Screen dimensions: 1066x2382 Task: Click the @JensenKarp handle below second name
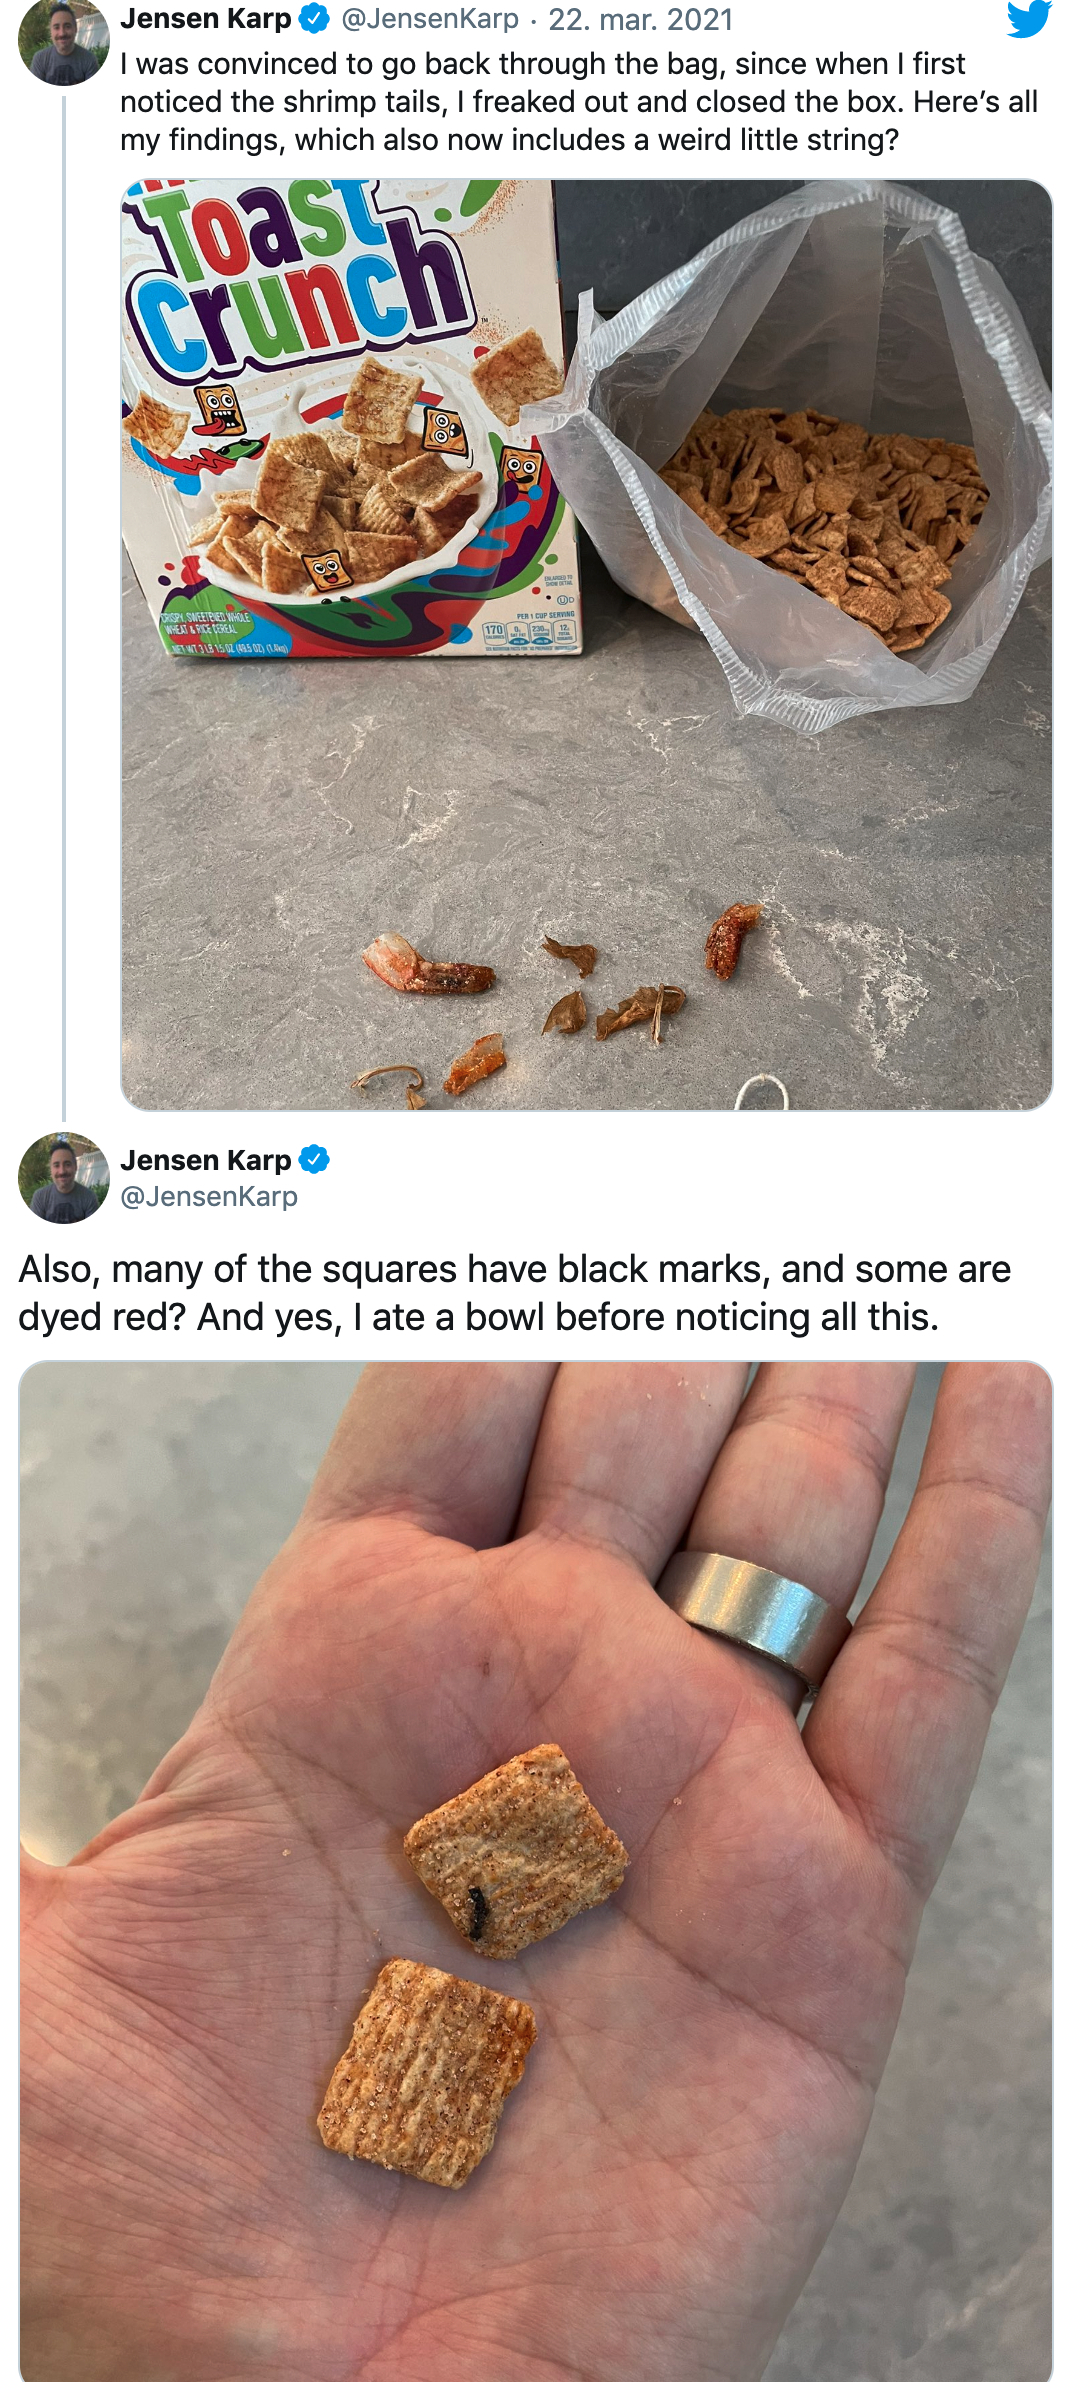pyautogui.click(x=208, y=1196)
